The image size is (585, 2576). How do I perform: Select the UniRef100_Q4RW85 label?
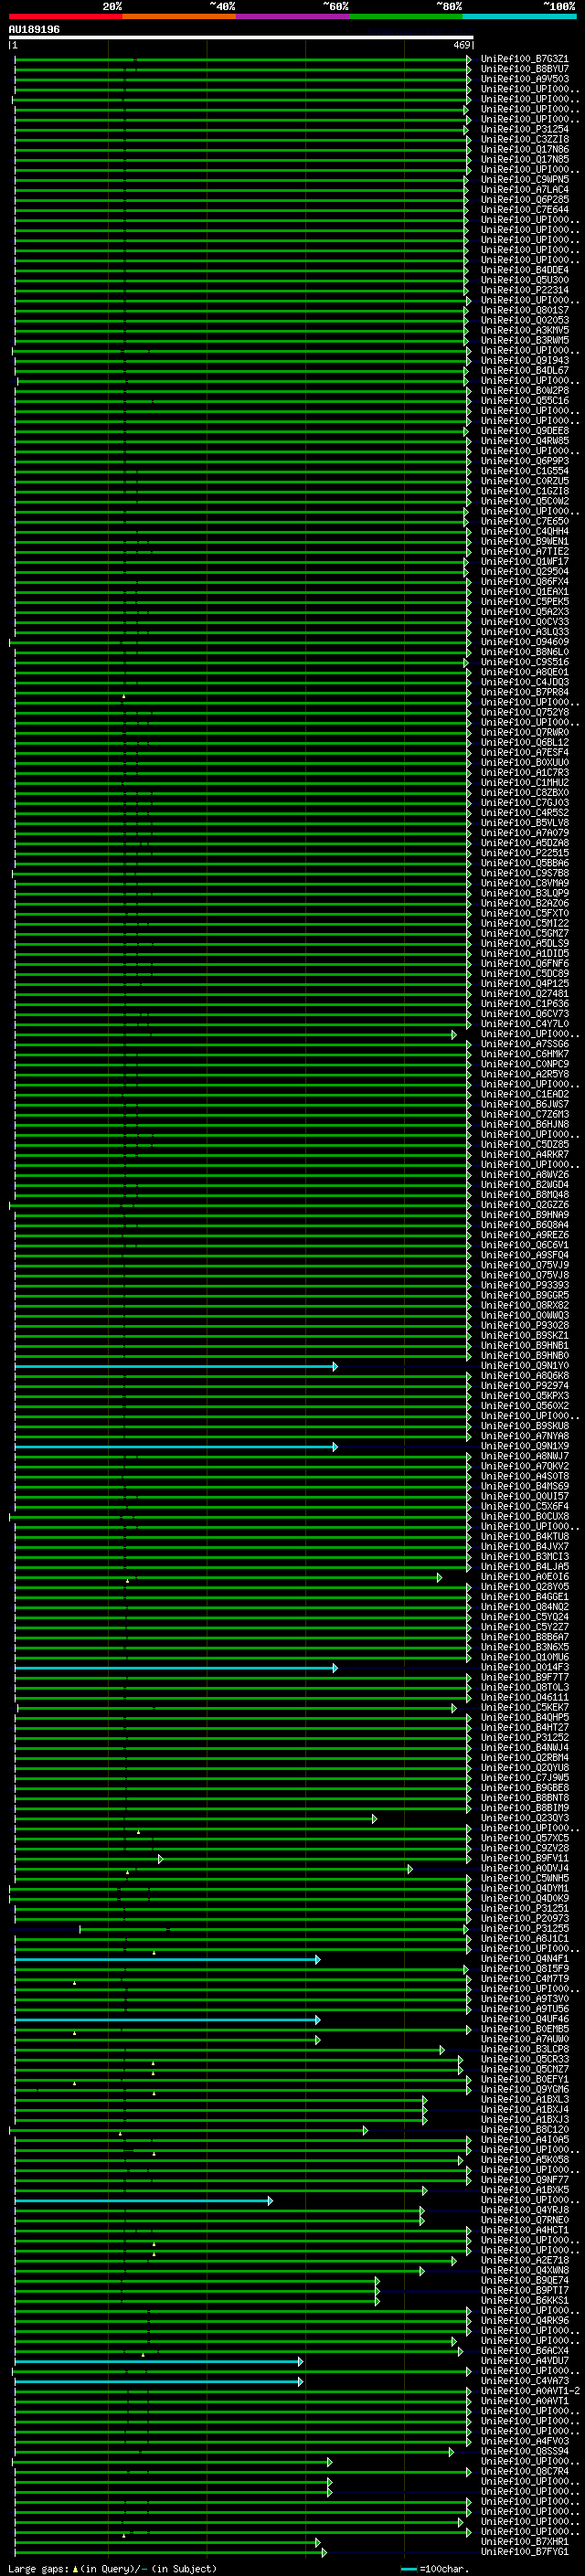coord(525,441)
